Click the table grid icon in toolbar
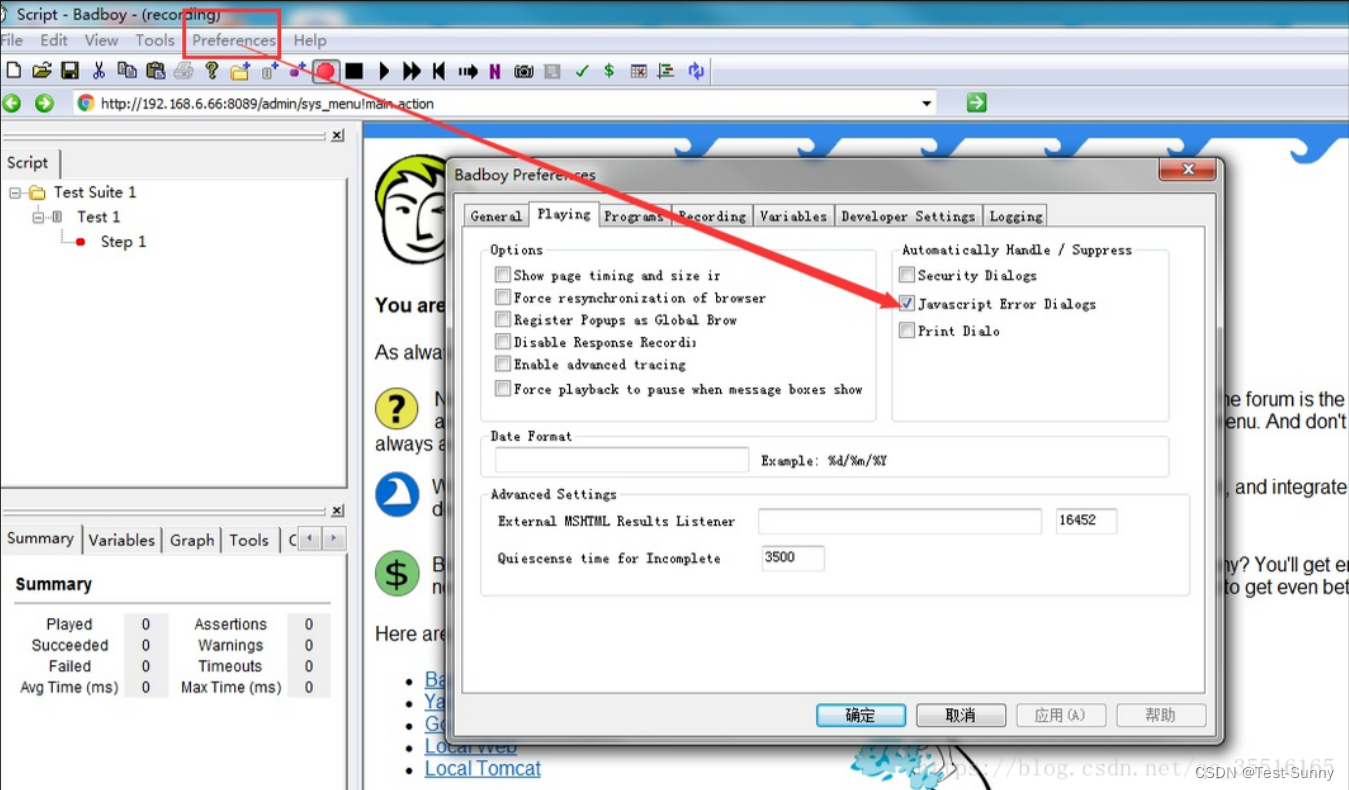 tap(639, 71)
